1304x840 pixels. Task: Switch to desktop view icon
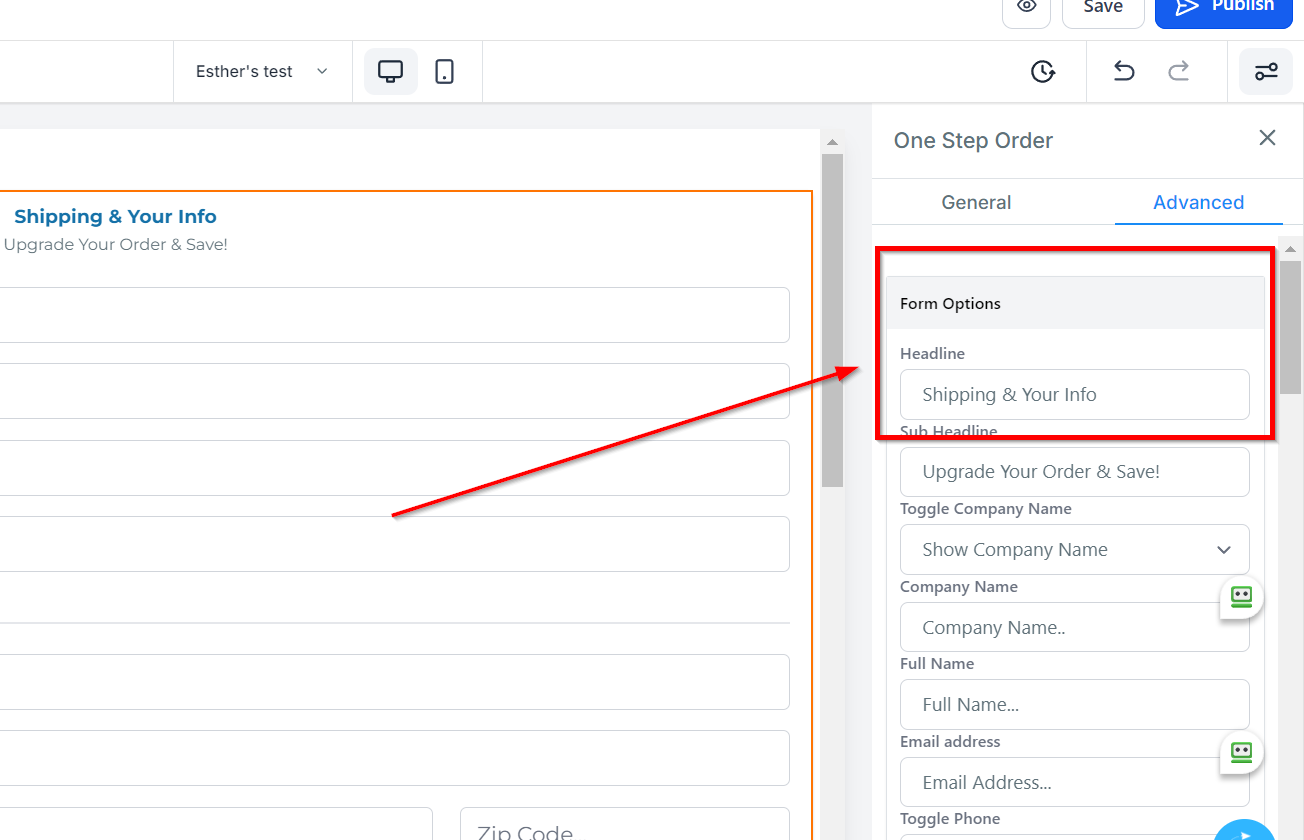tap(390, 71)
